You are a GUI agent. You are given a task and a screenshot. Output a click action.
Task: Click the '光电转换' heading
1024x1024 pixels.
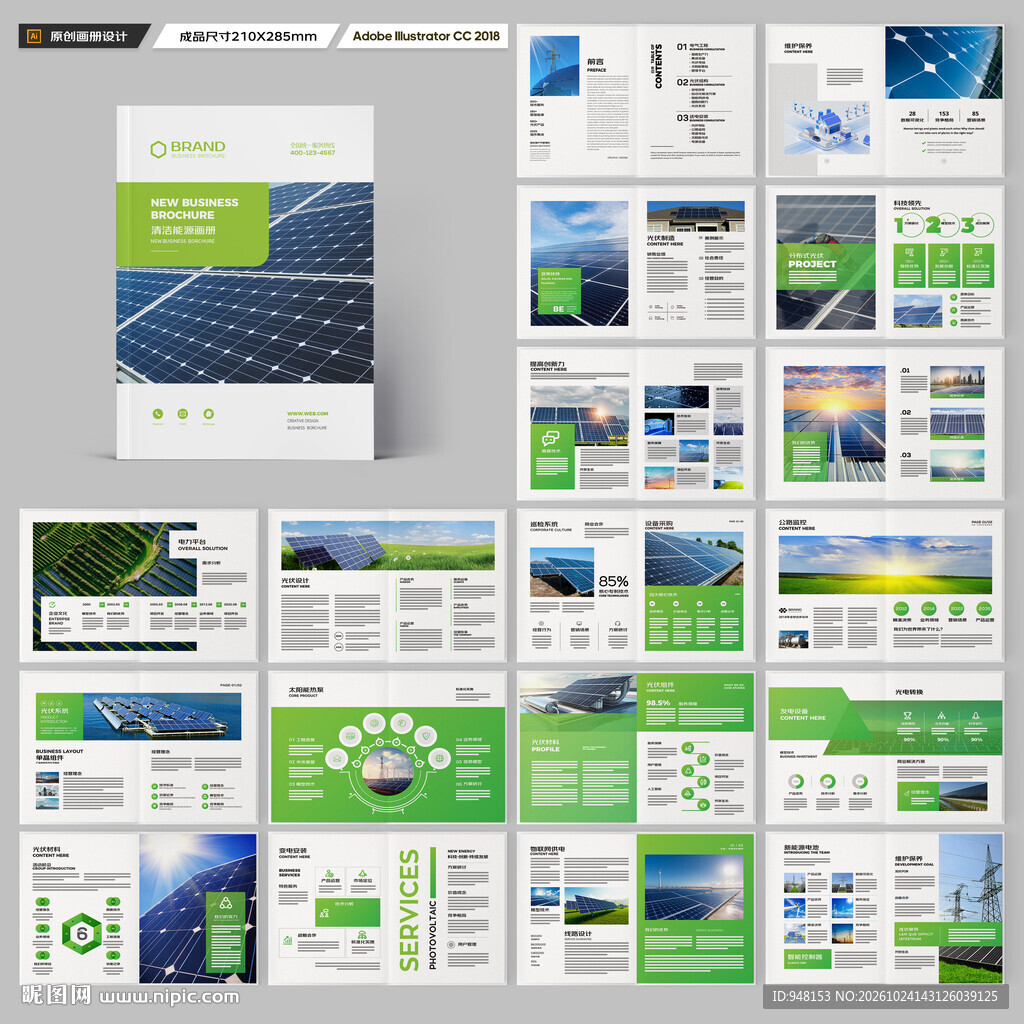pyautogui.click(x=908, y=692)
